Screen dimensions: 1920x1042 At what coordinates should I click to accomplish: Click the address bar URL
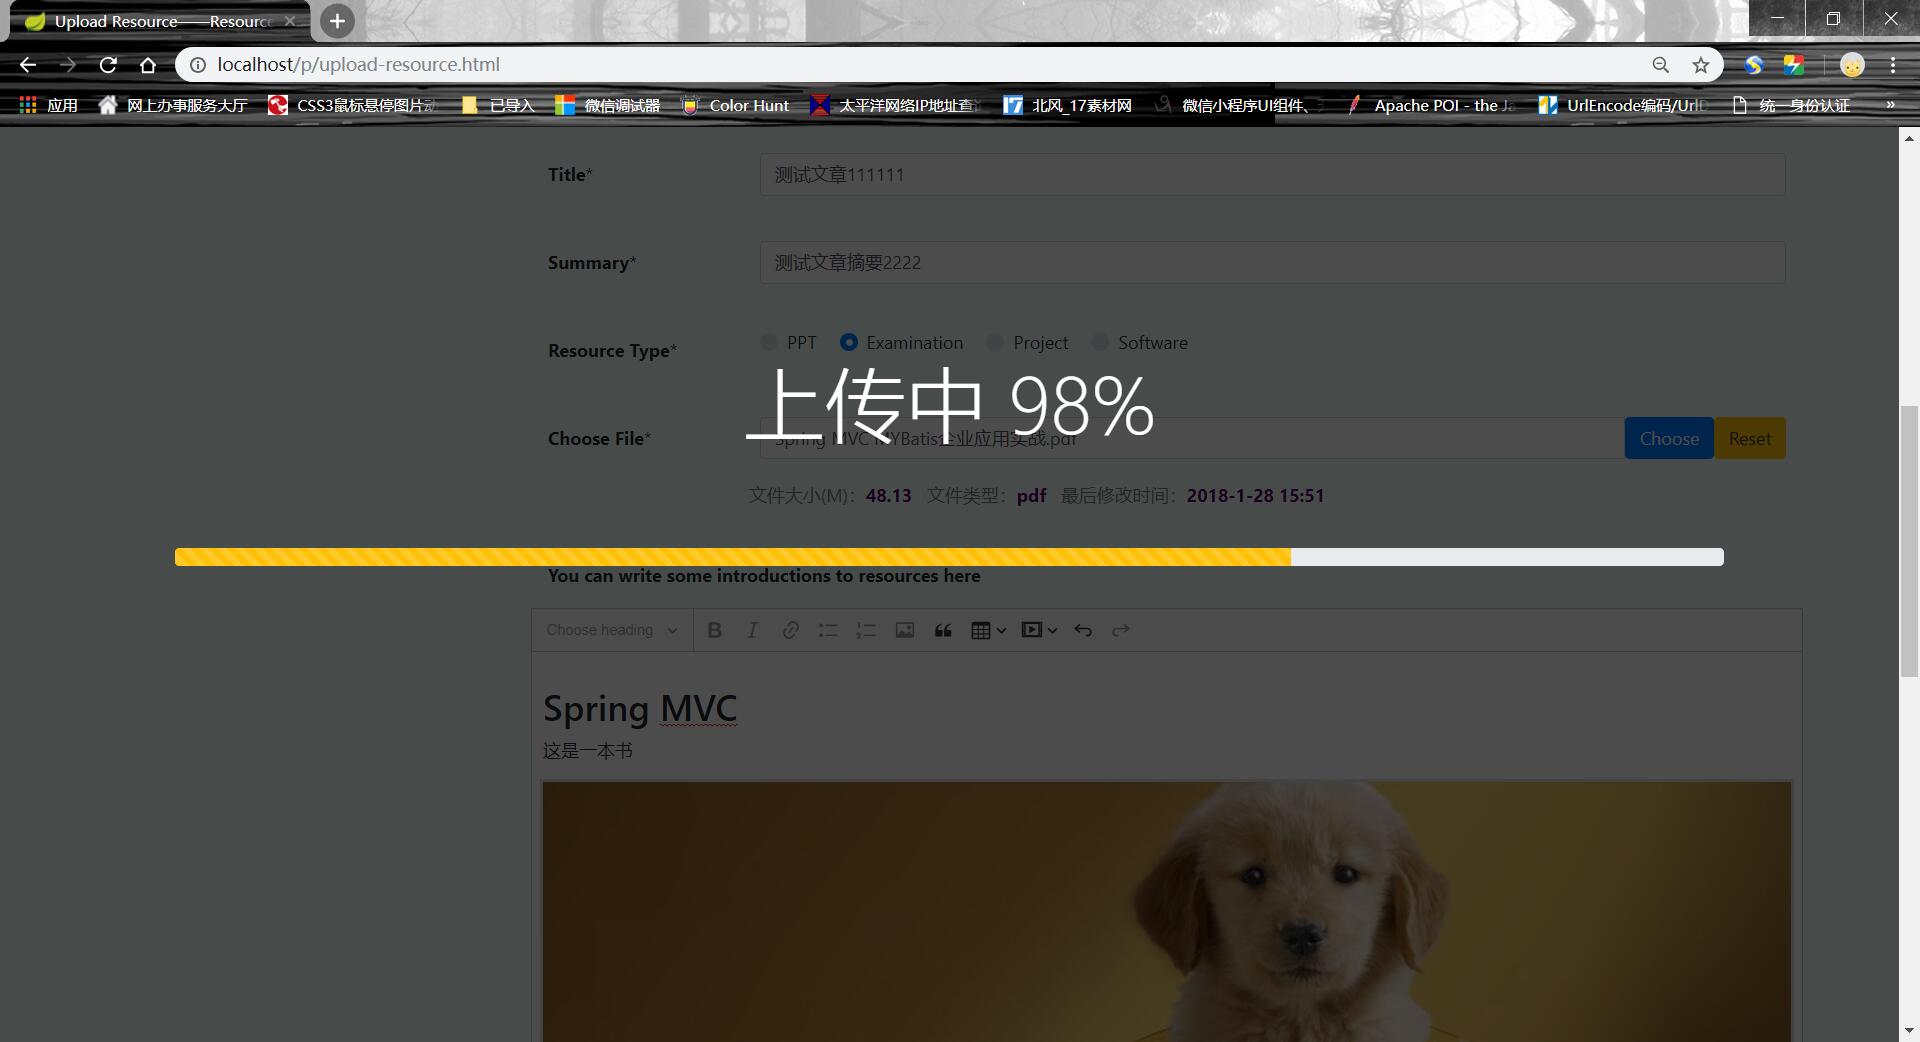click(358, 65)
